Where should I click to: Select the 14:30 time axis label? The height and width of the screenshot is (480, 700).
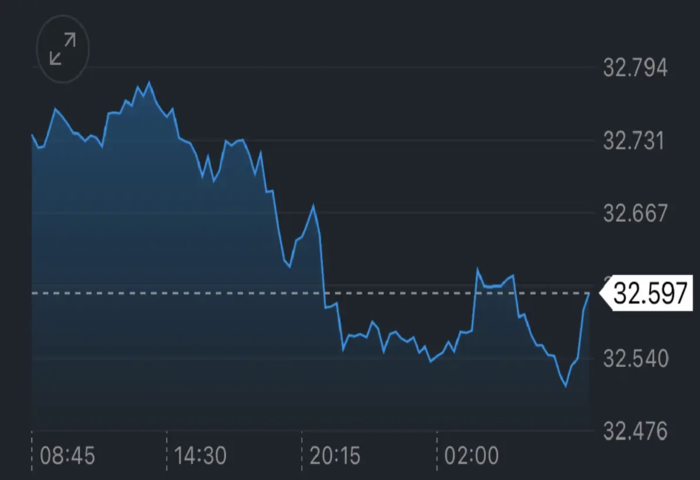200,457
